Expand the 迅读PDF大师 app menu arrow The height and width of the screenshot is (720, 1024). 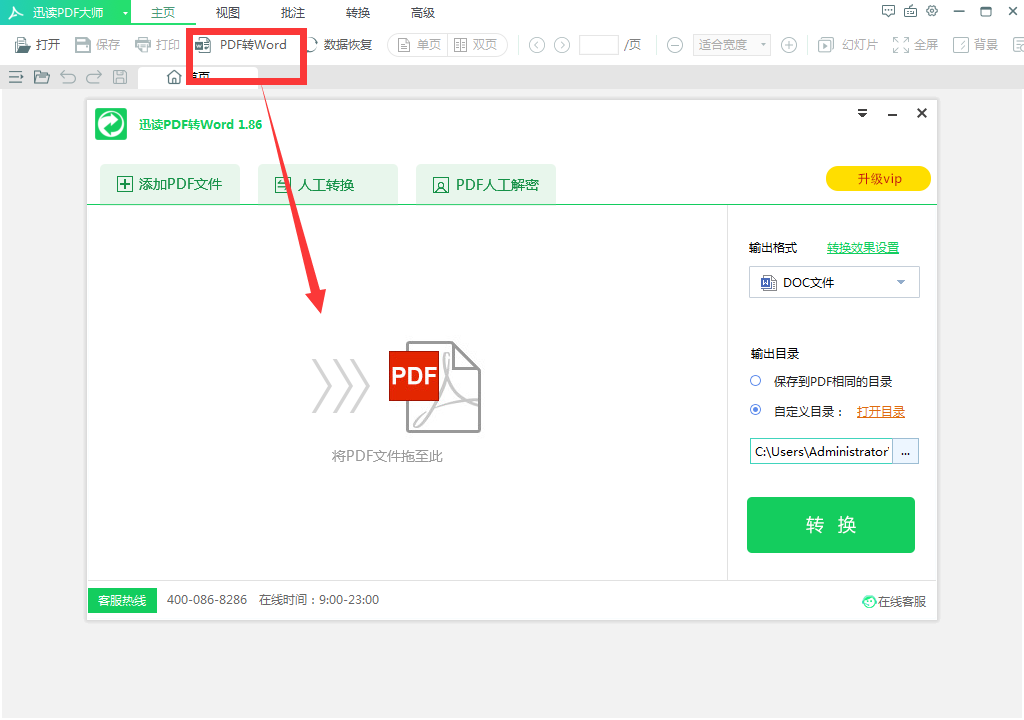coord(125,13)
